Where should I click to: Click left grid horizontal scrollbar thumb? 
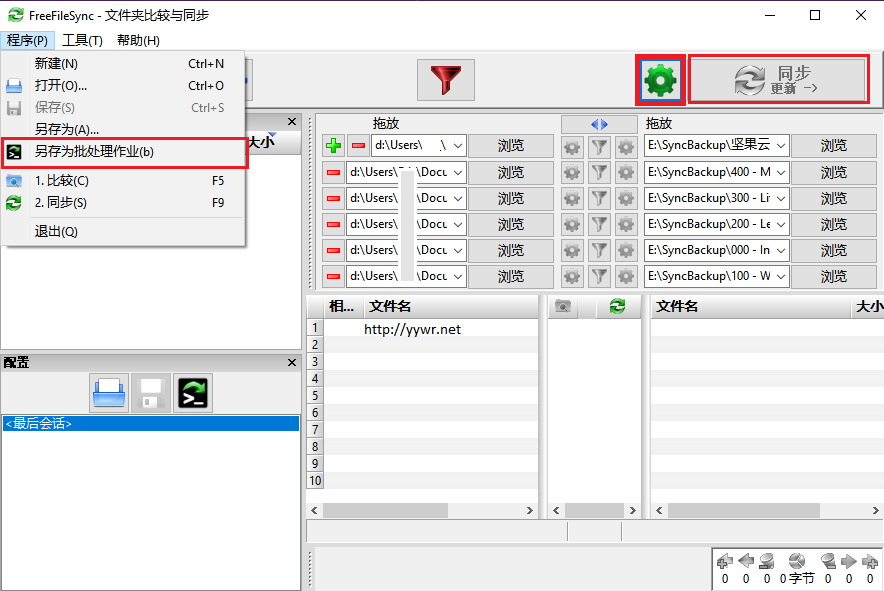click(x=385, y=510)
